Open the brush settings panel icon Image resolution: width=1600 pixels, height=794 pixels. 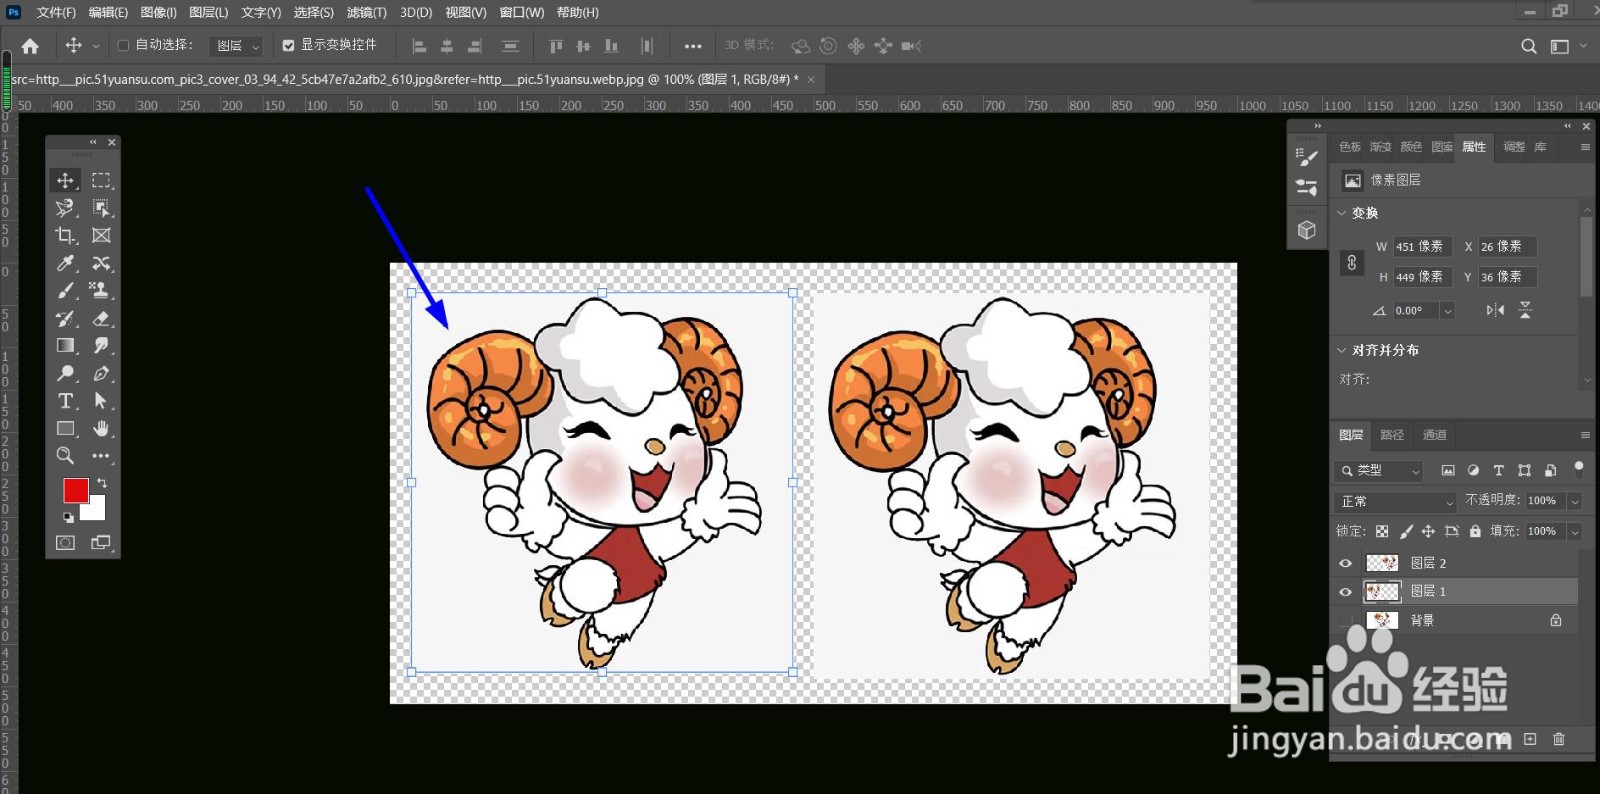(x=1306, y=156)
